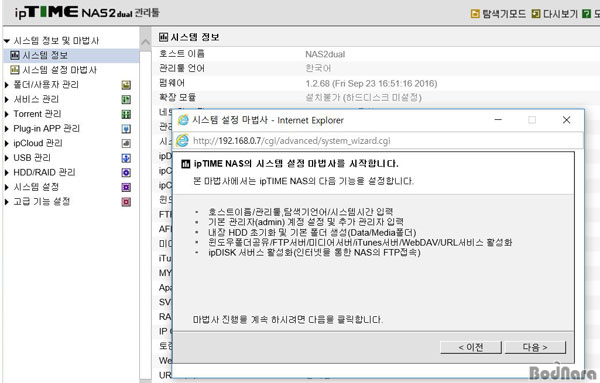Open 시스템 설정 마법사 in the sidebar
The image size is (600, 383).
click(x=60, y=70)
